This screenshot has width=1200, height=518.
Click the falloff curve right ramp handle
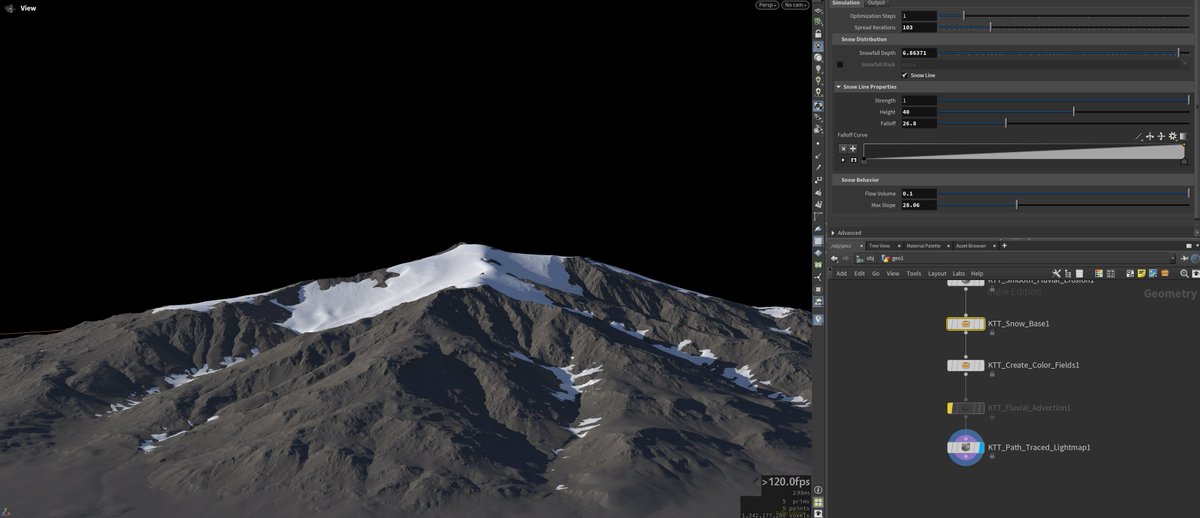point(1184,161)
